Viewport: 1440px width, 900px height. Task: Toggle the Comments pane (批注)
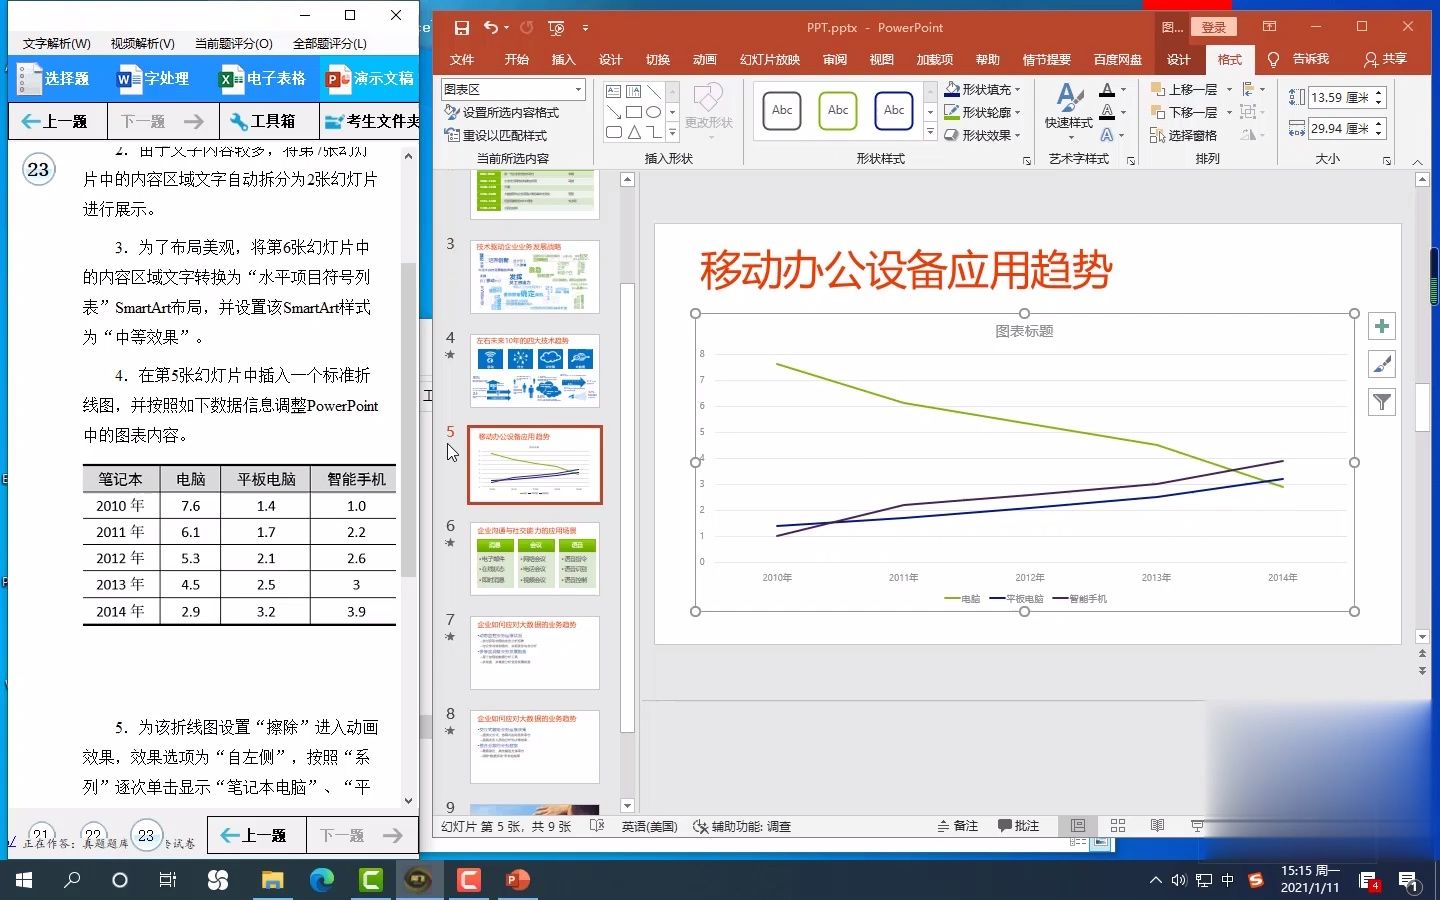1018,827
